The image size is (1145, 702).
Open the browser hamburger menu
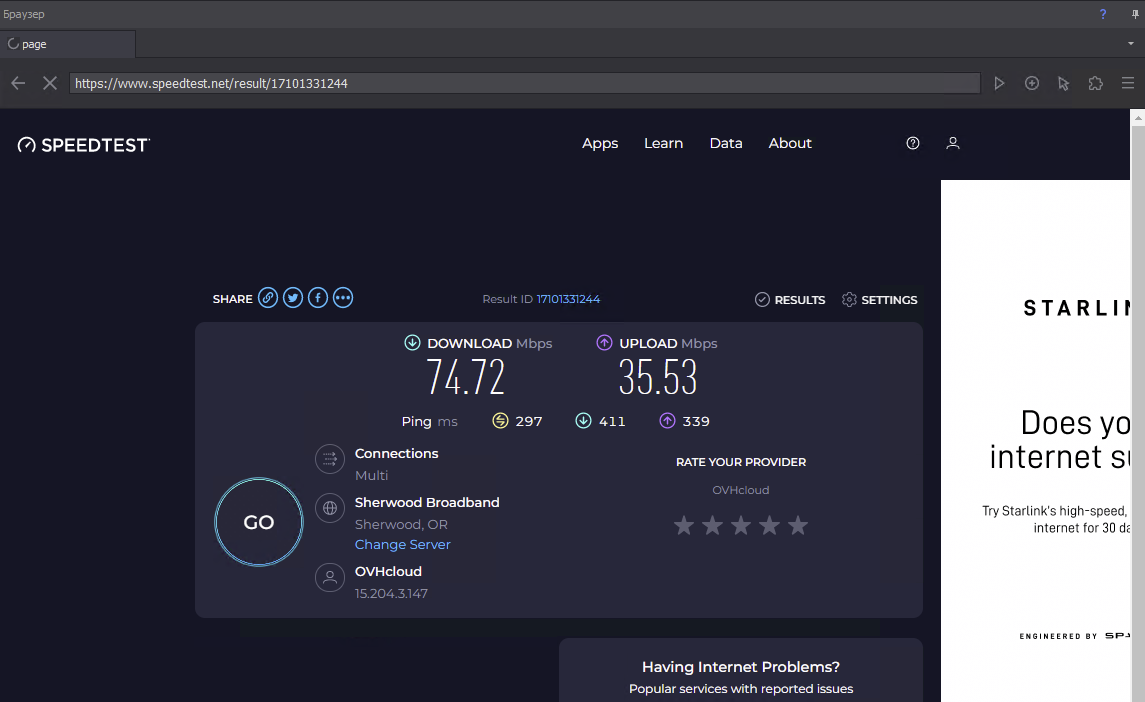click(1128, 83)
